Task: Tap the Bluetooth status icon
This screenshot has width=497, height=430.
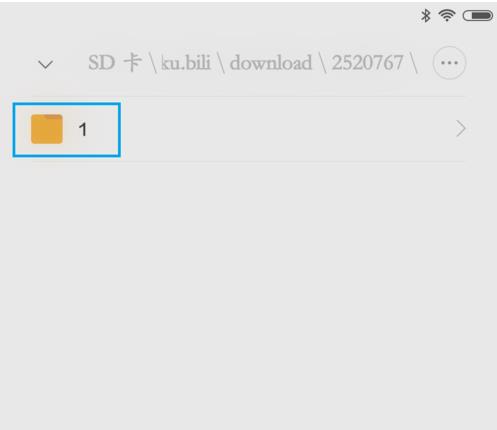Action: tap(425, 16)
